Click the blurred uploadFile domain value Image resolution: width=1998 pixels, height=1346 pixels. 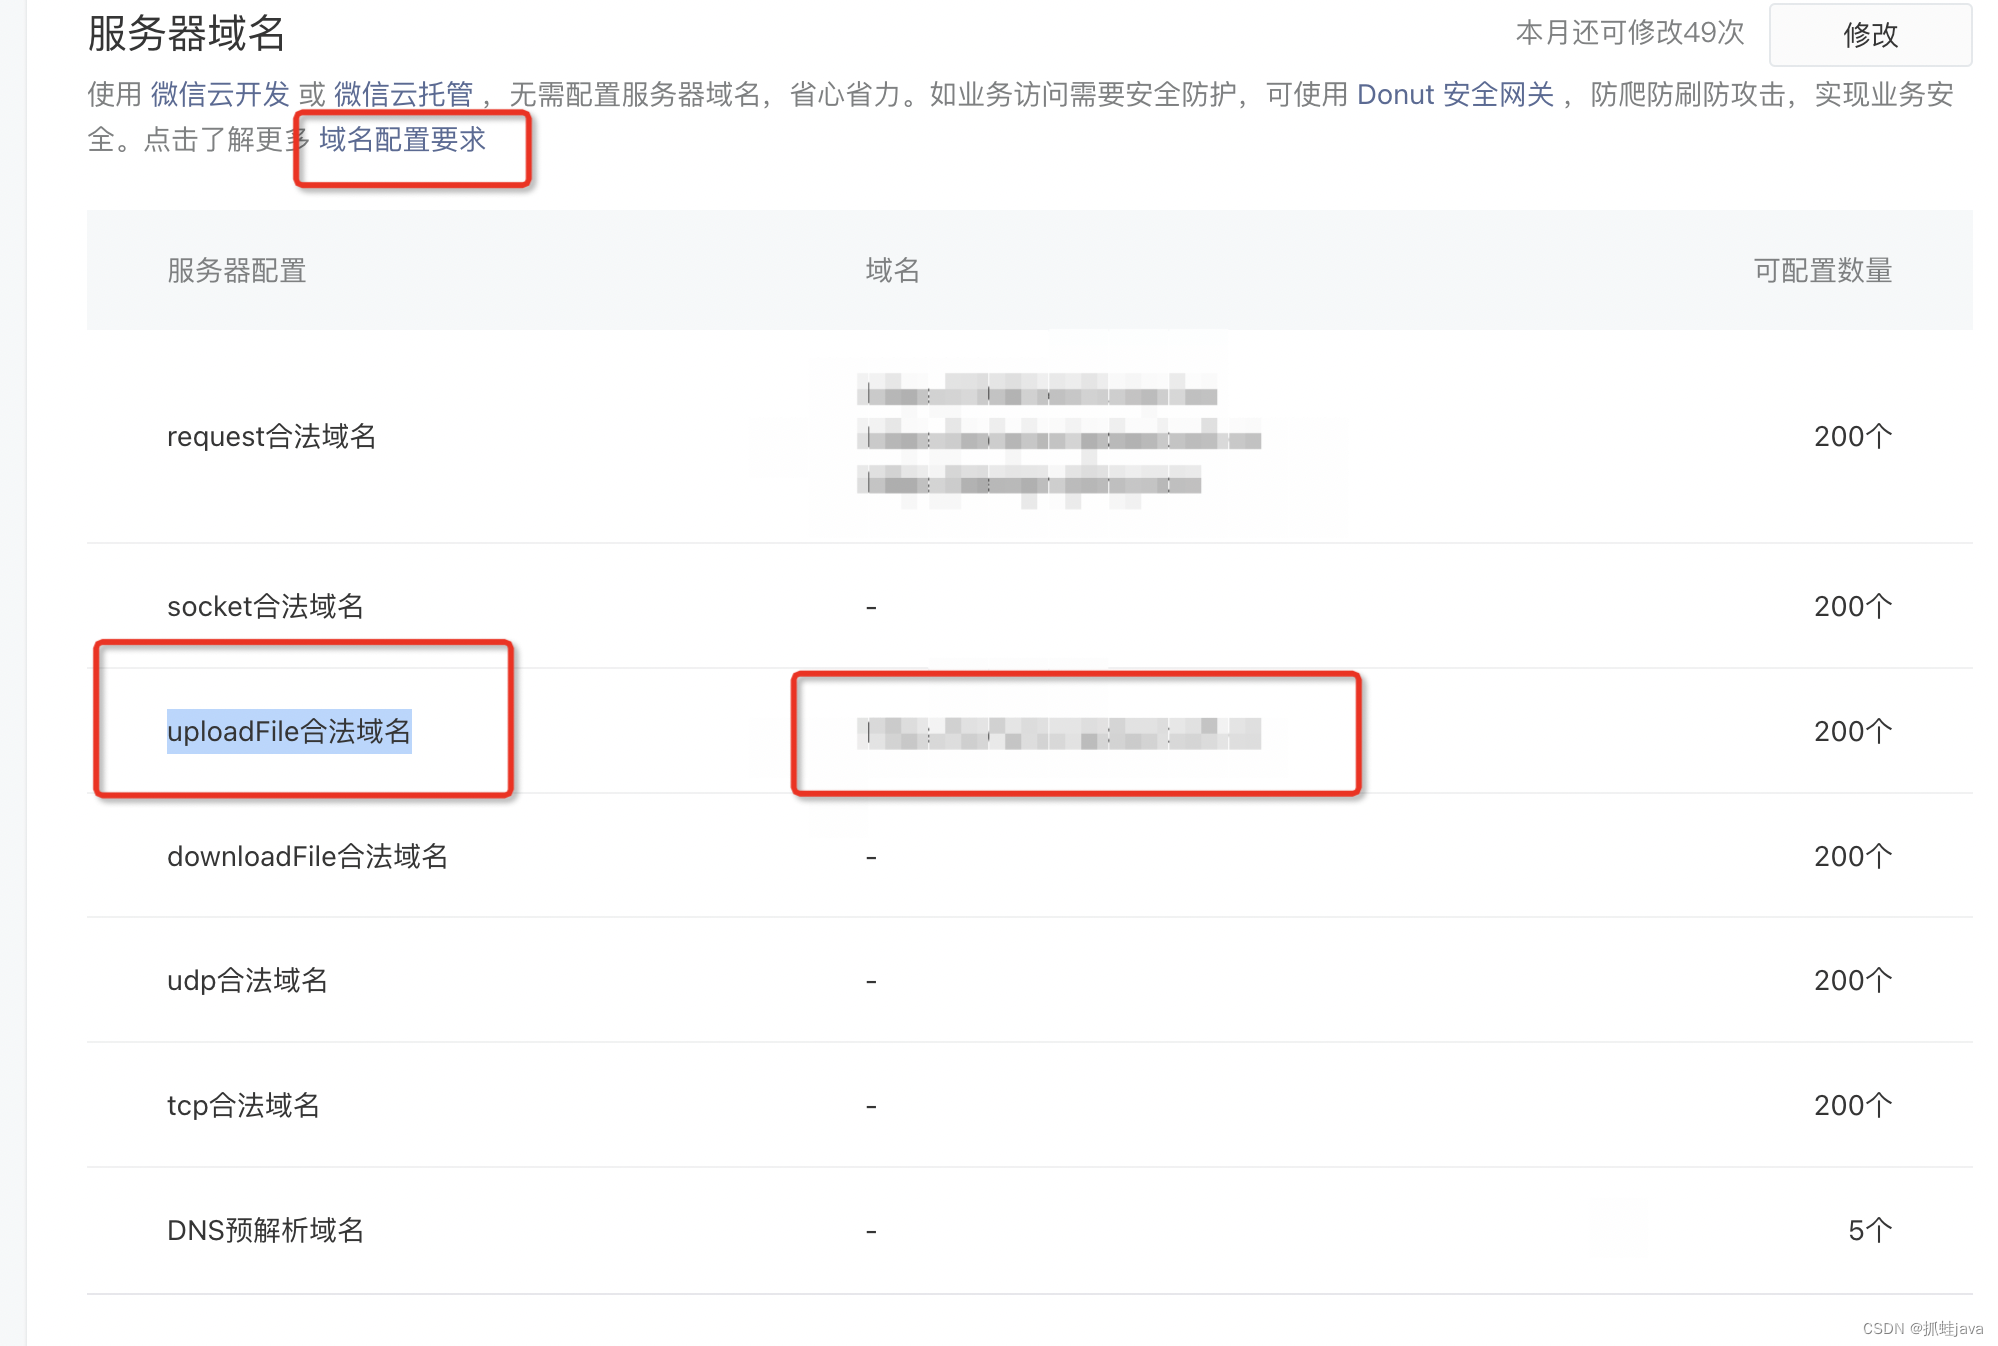1059,734
